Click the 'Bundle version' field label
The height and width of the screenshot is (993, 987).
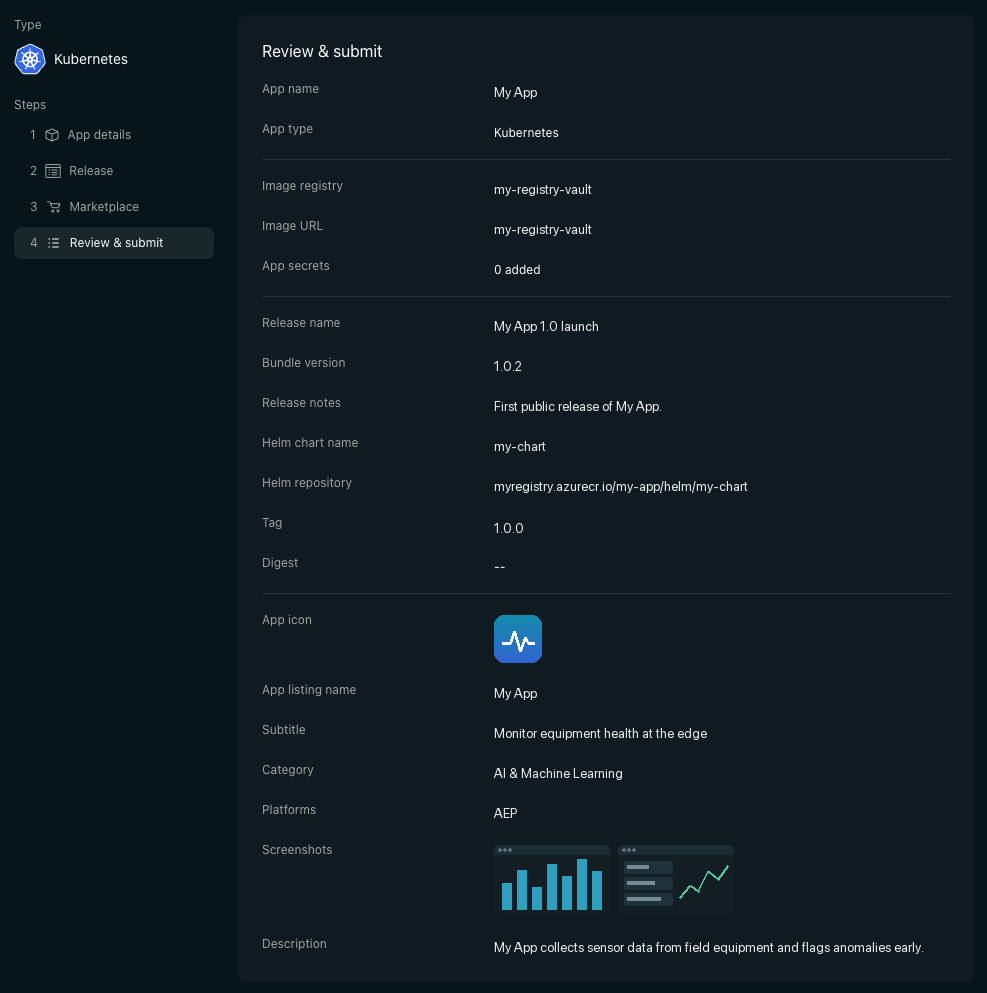(x=304, y=363)
